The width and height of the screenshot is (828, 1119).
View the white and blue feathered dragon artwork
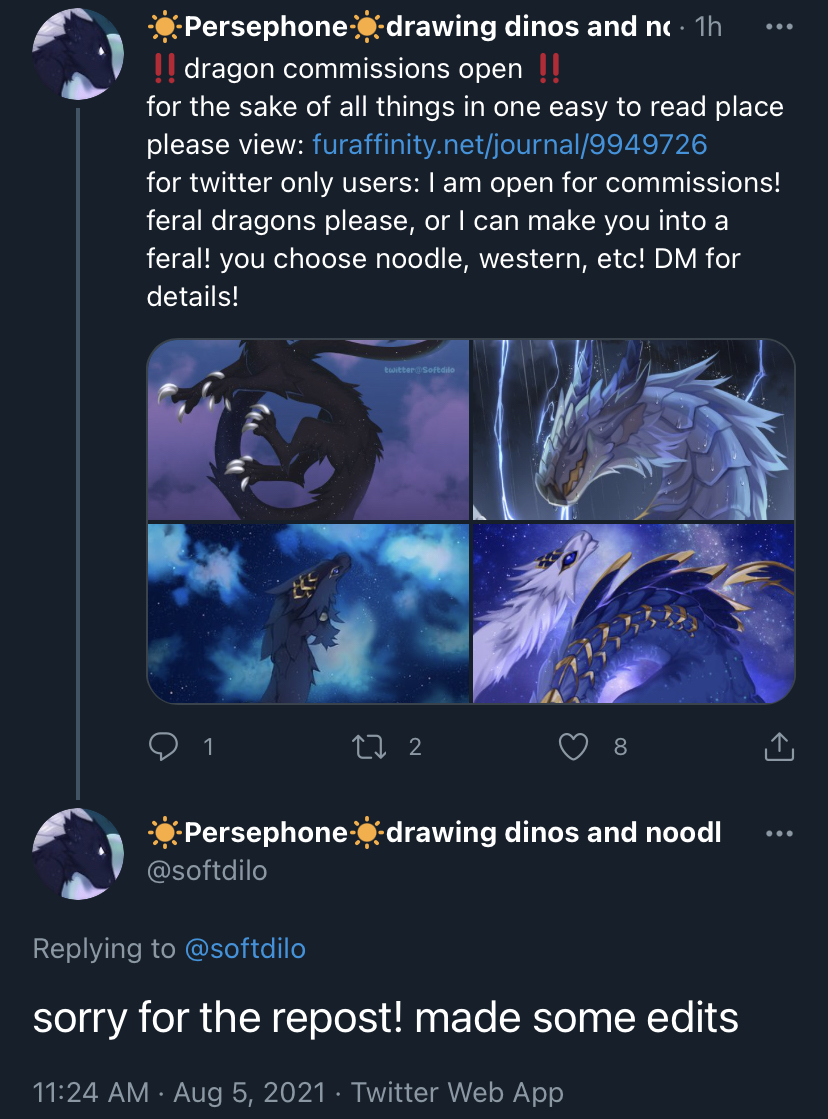click(x=634, y=614)
